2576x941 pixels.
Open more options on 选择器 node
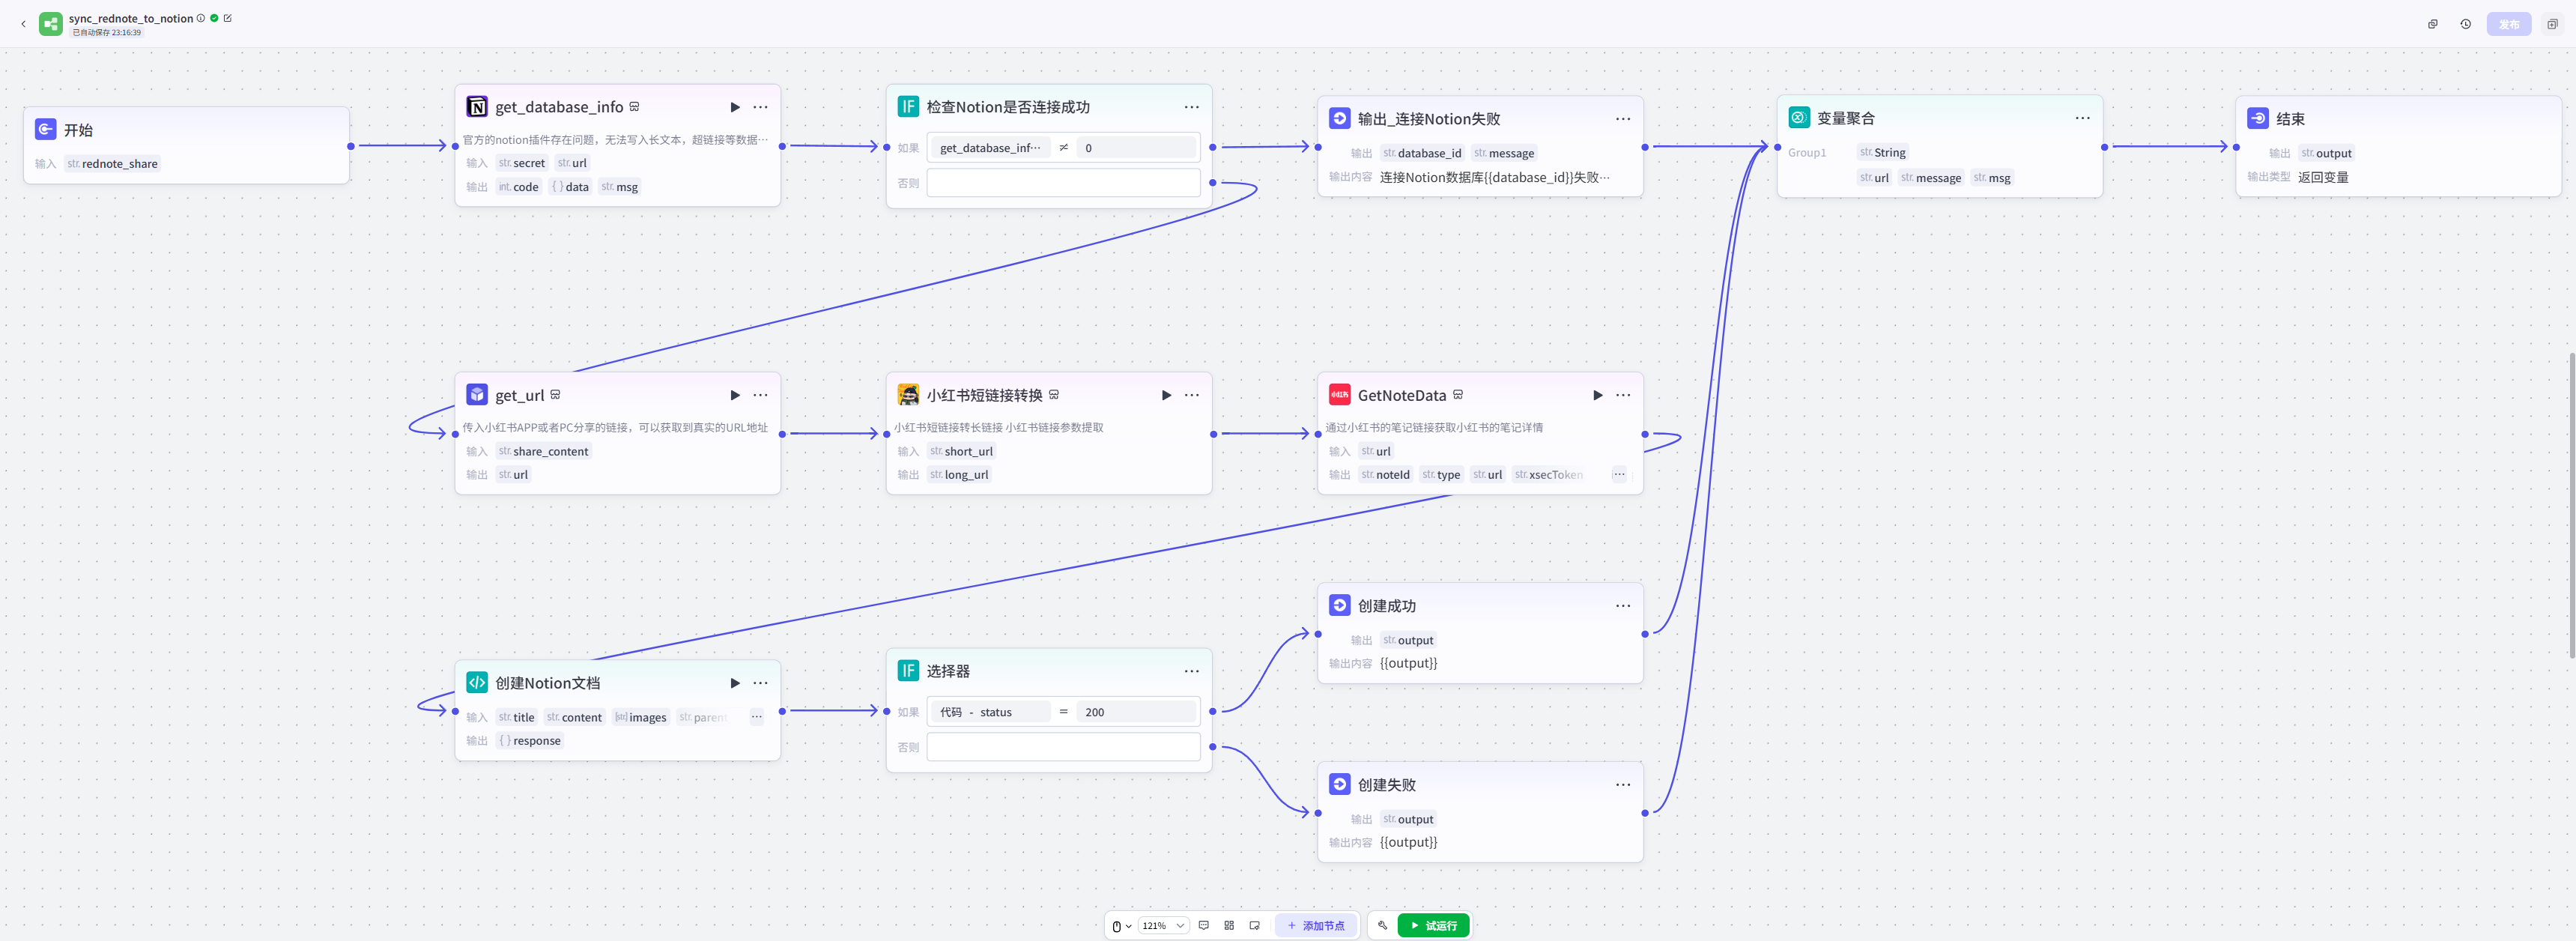pyautogui.click(x=1191, y=671)
